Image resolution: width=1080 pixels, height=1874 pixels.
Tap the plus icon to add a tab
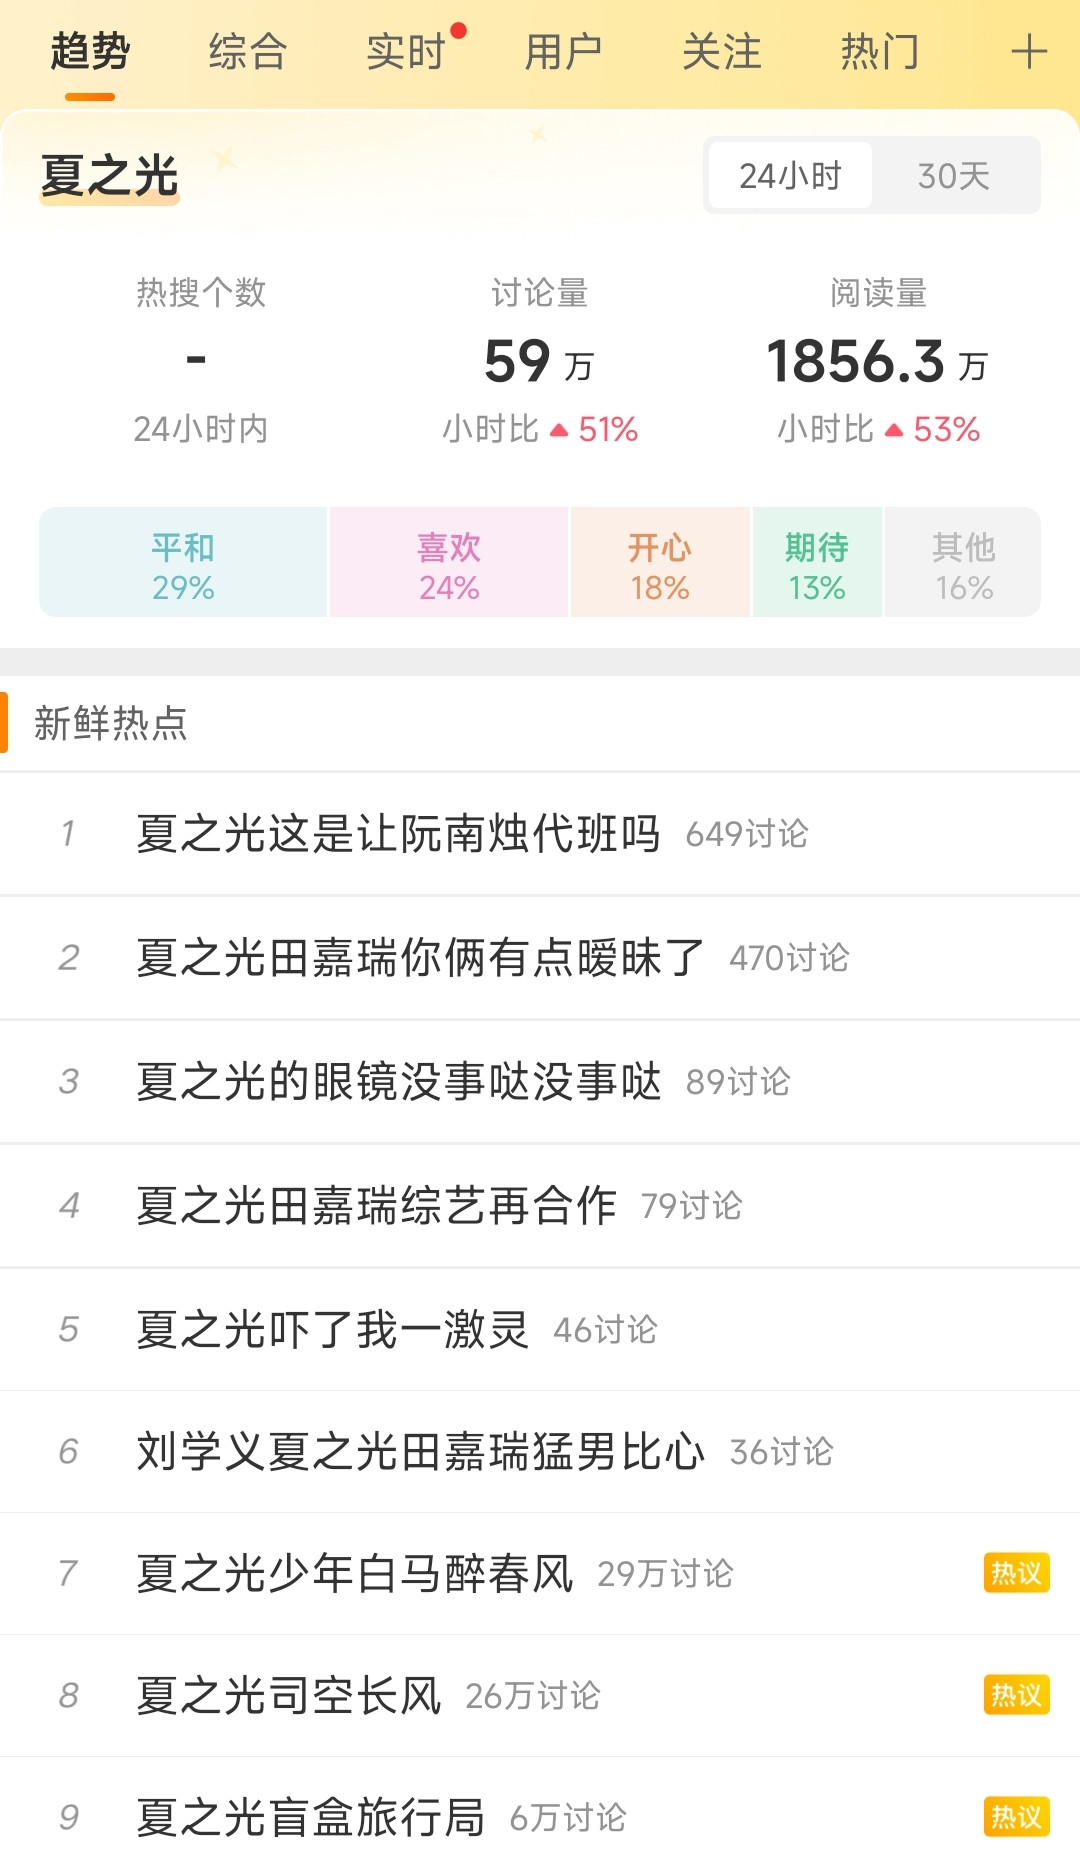click(1029, 52)
